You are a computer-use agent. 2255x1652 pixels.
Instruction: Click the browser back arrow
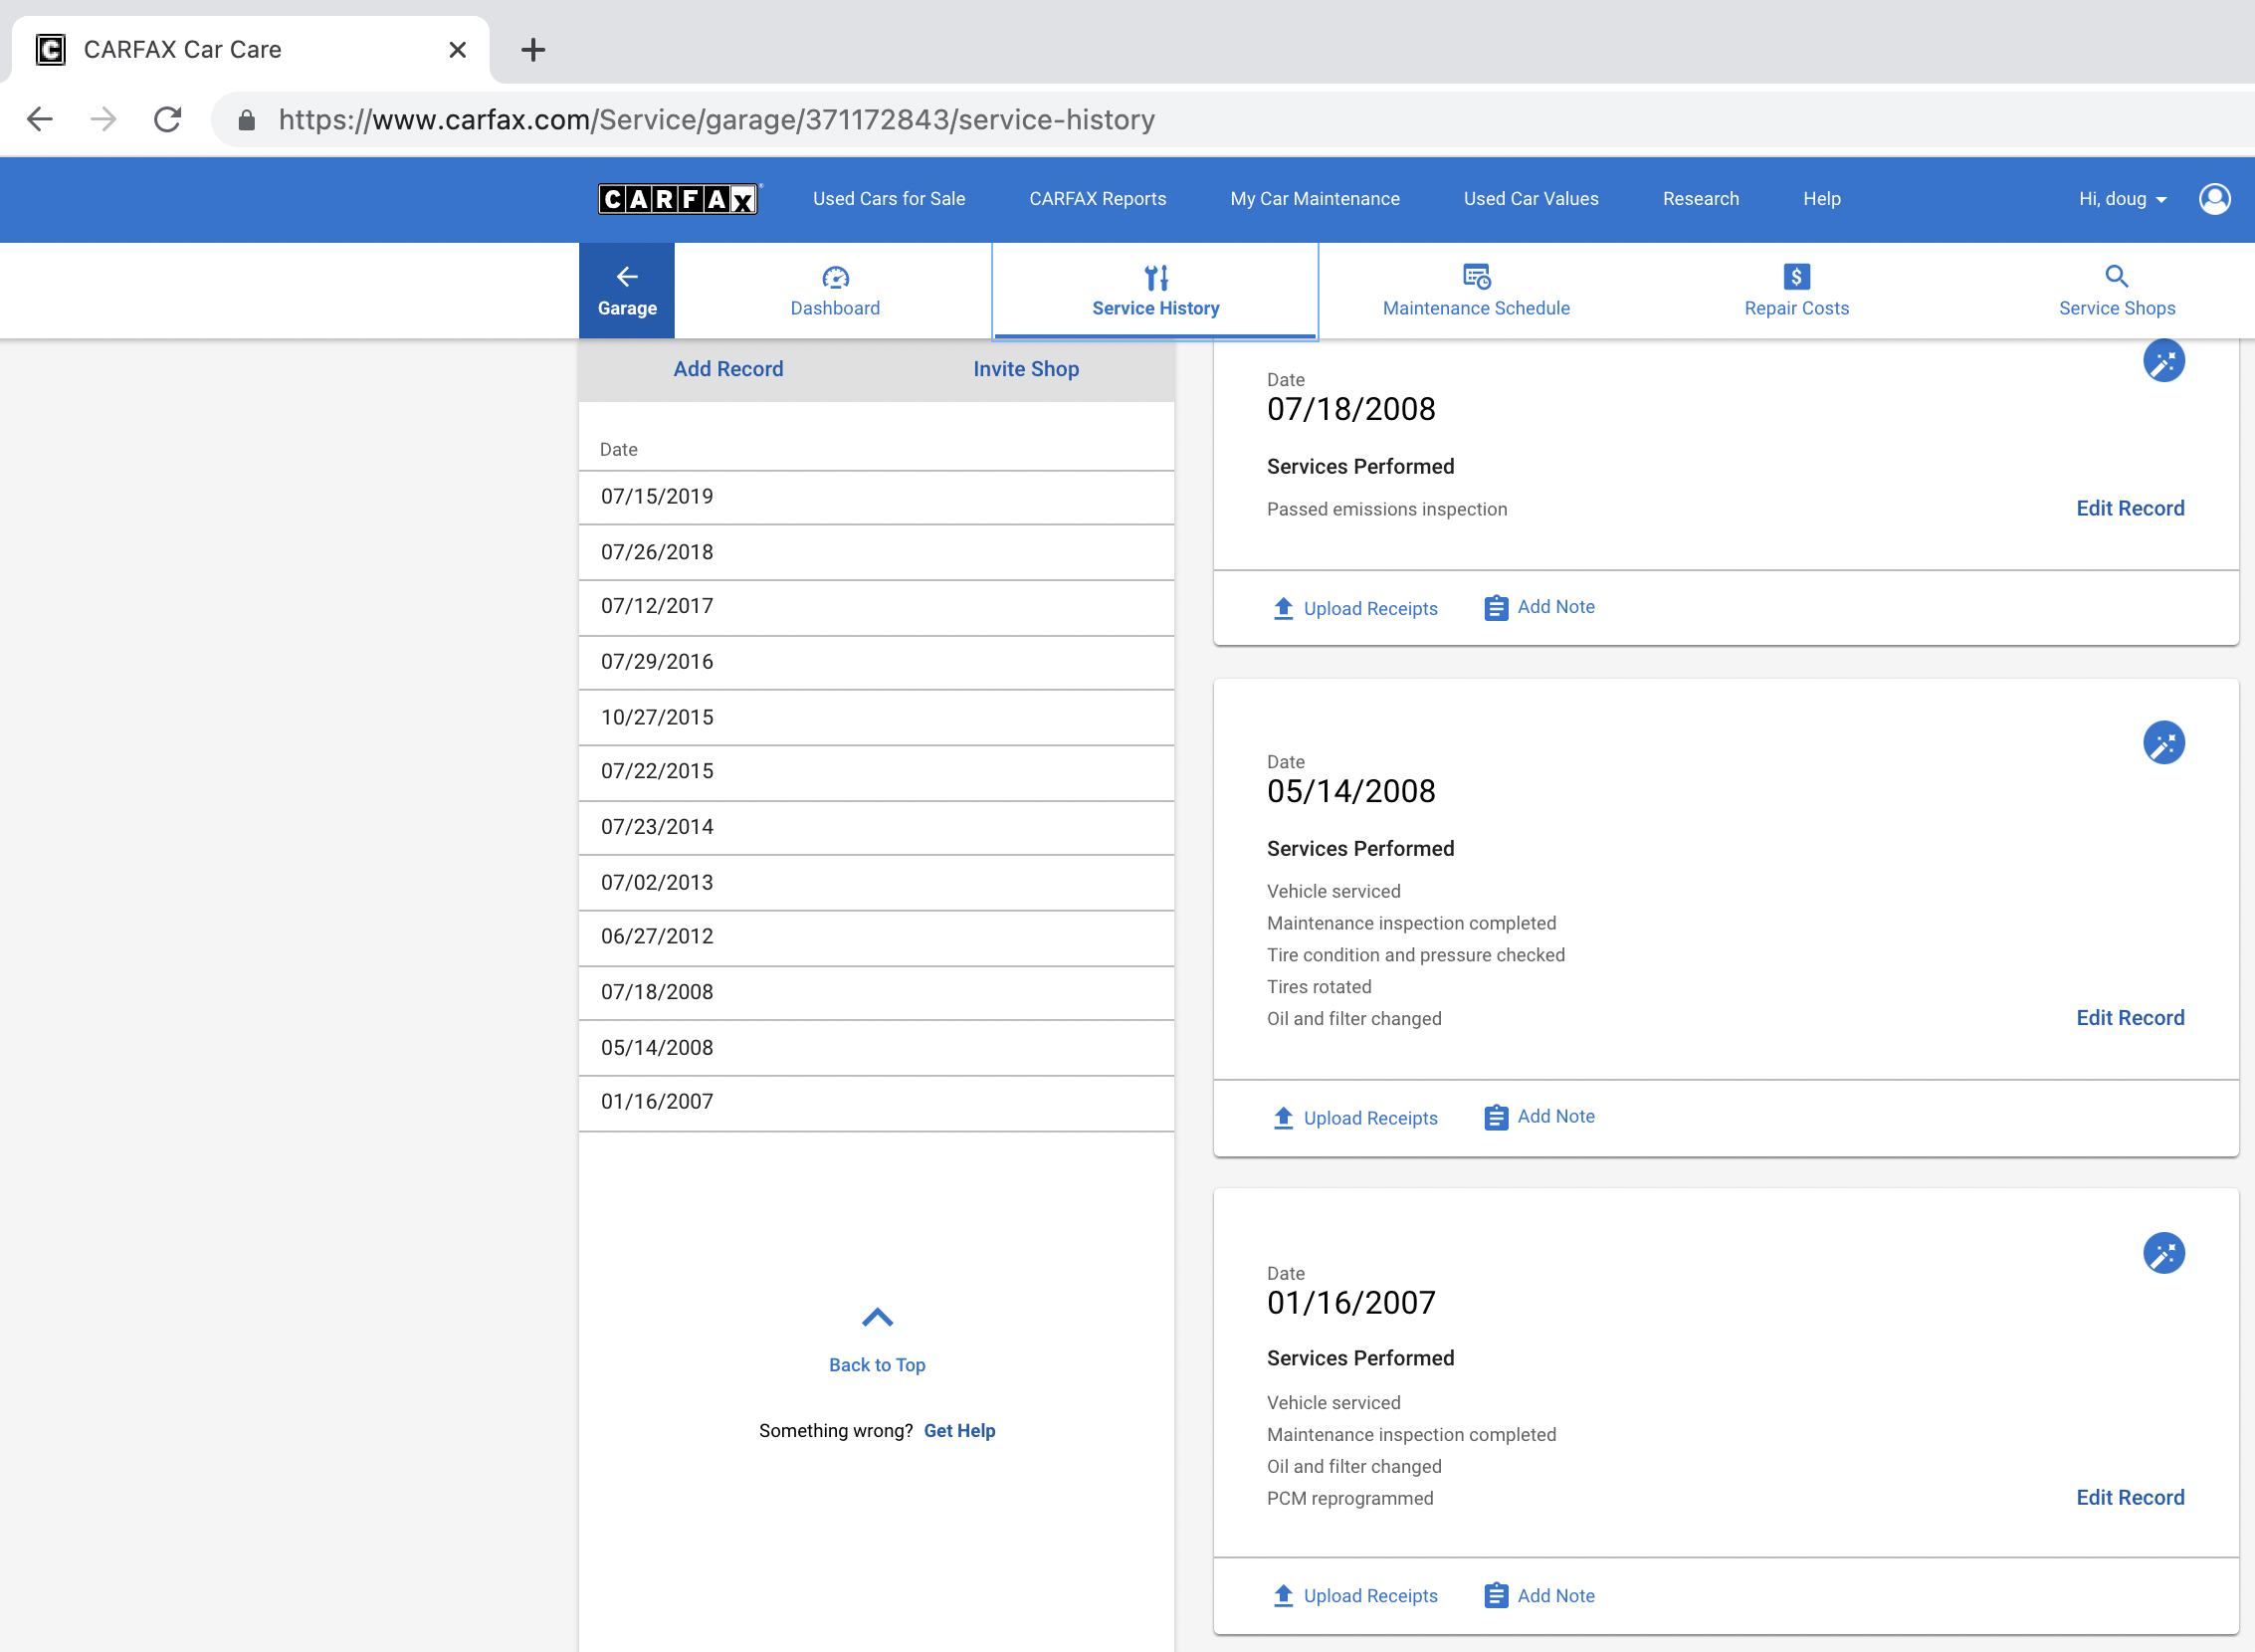(x=40, y=120)
